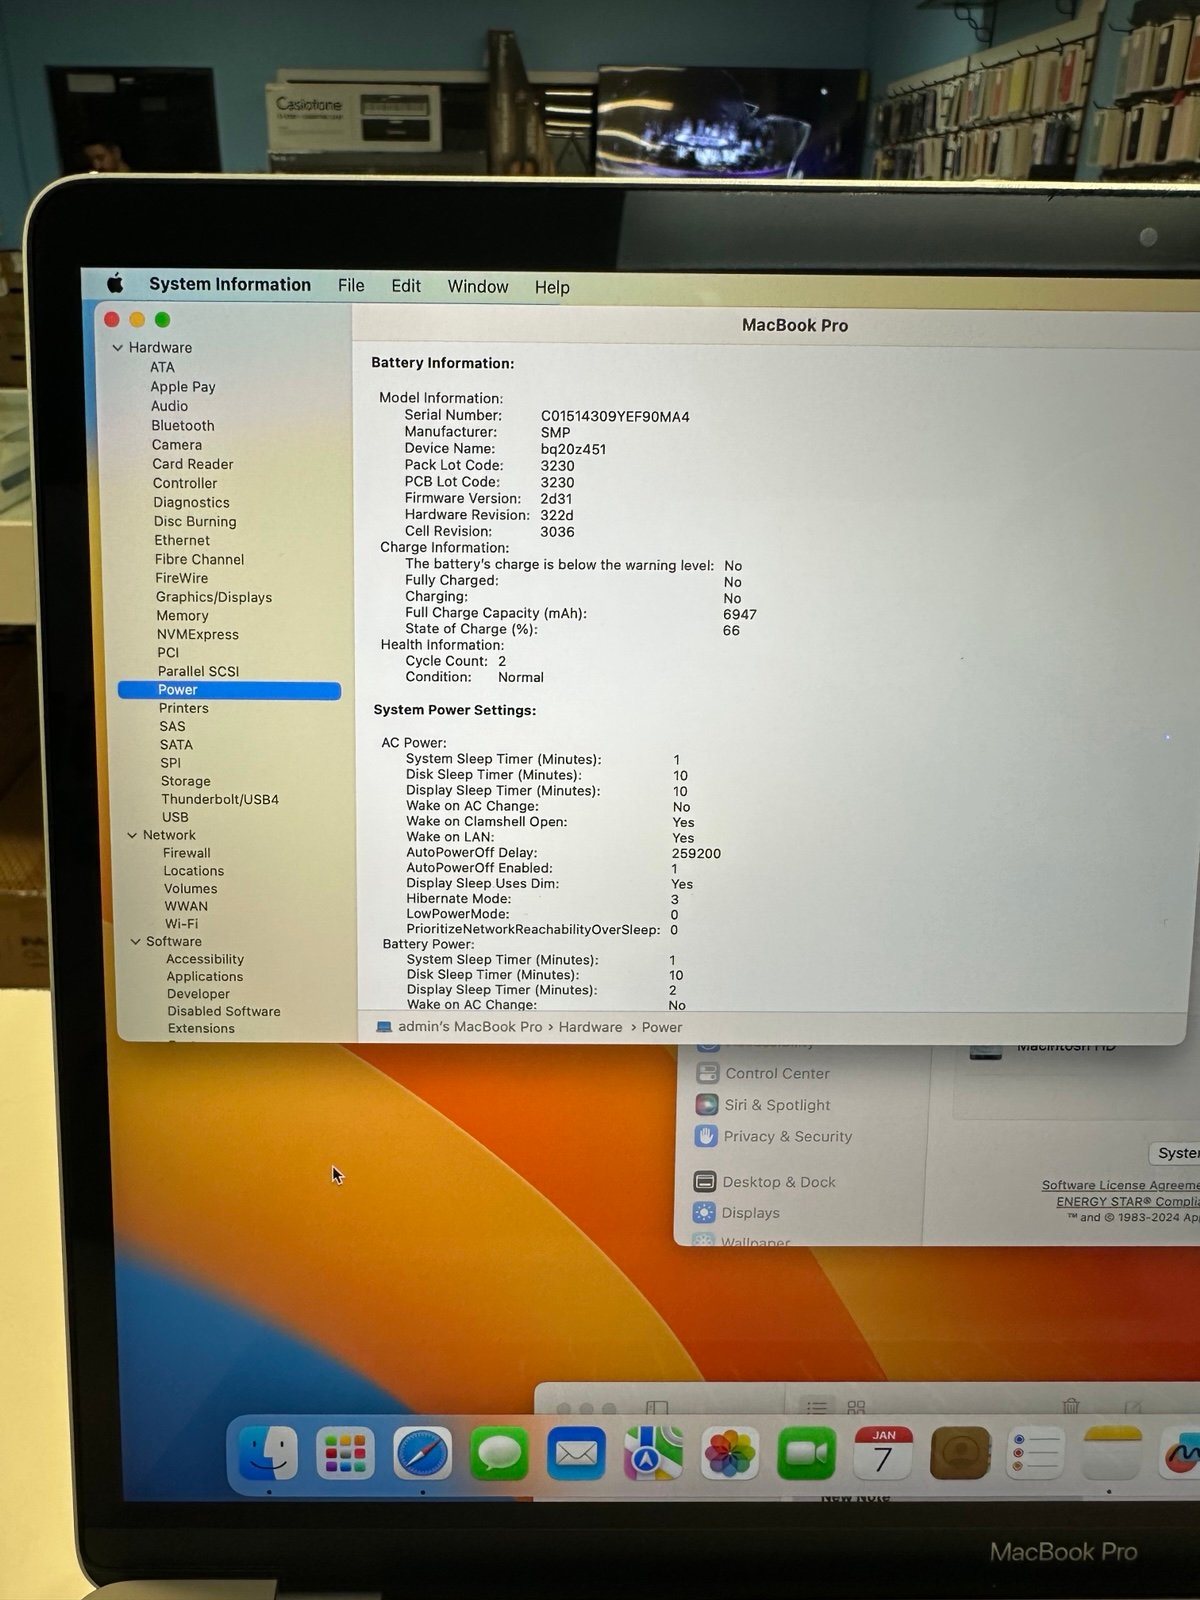This screenshot has width=1200, height=1600.
Task: Click Hardware in the path bar
Action: click(x=590, y=1027)
